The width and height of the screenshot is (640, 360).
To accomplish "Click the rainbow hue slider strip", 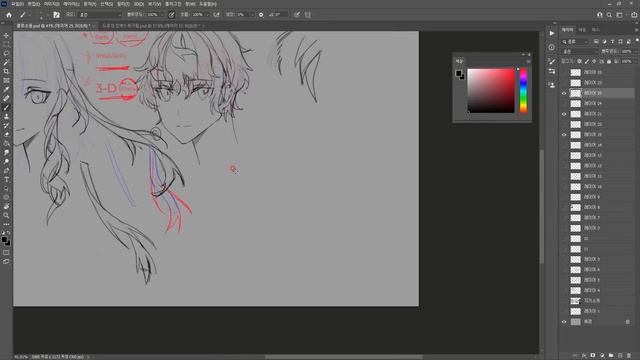I will click(x=523, y=91).
